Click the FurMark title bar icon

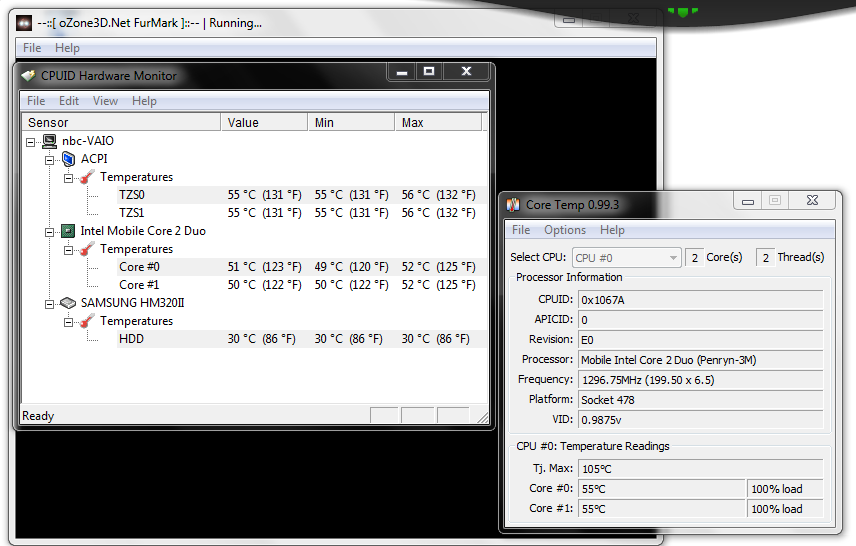coord(24,23)
